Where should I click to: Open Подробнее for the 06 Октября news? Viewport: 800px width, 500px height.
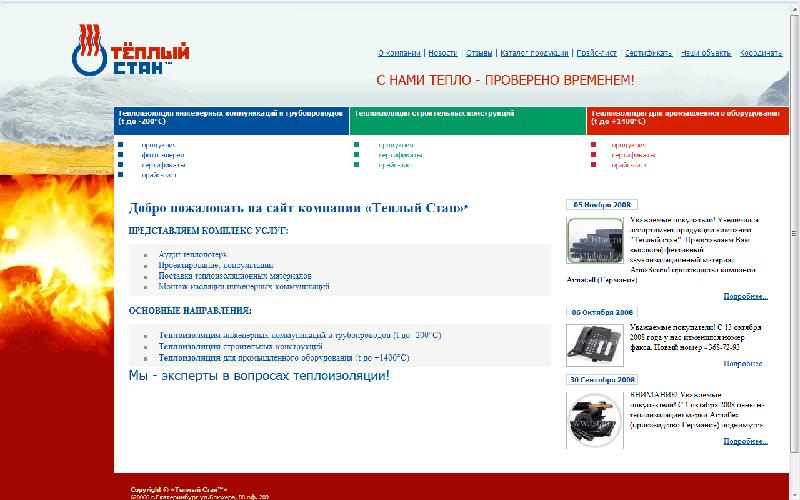[743, 364]
